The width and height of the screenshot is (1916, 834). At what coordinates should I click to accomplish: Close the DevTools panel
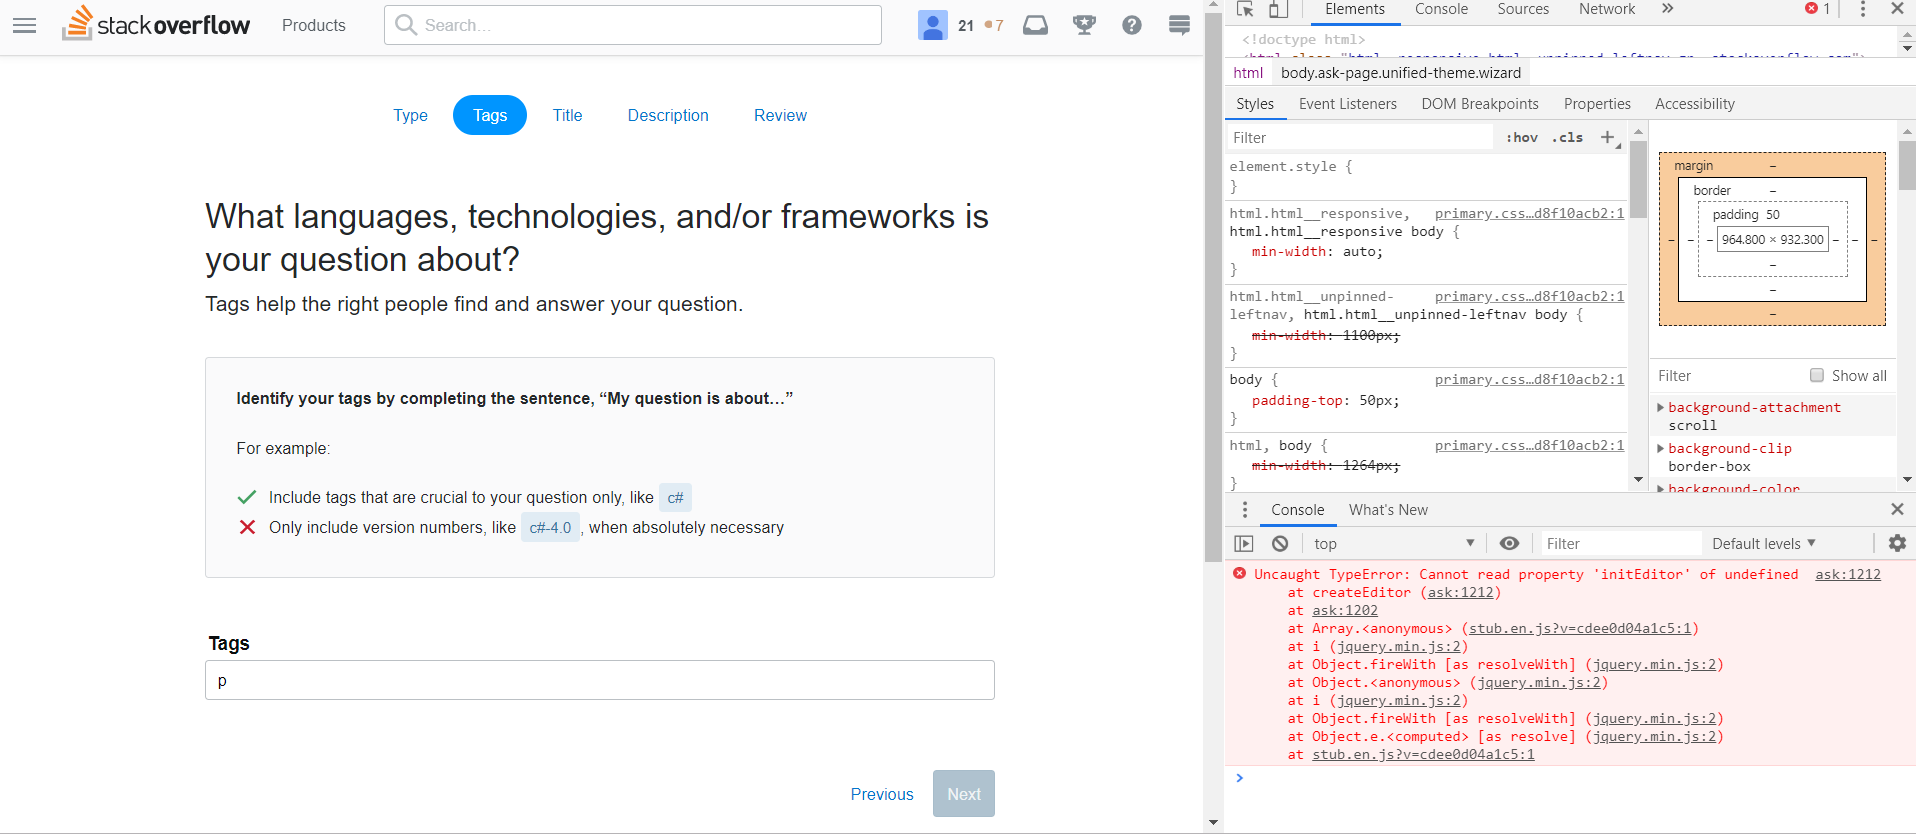(1897, 9)
